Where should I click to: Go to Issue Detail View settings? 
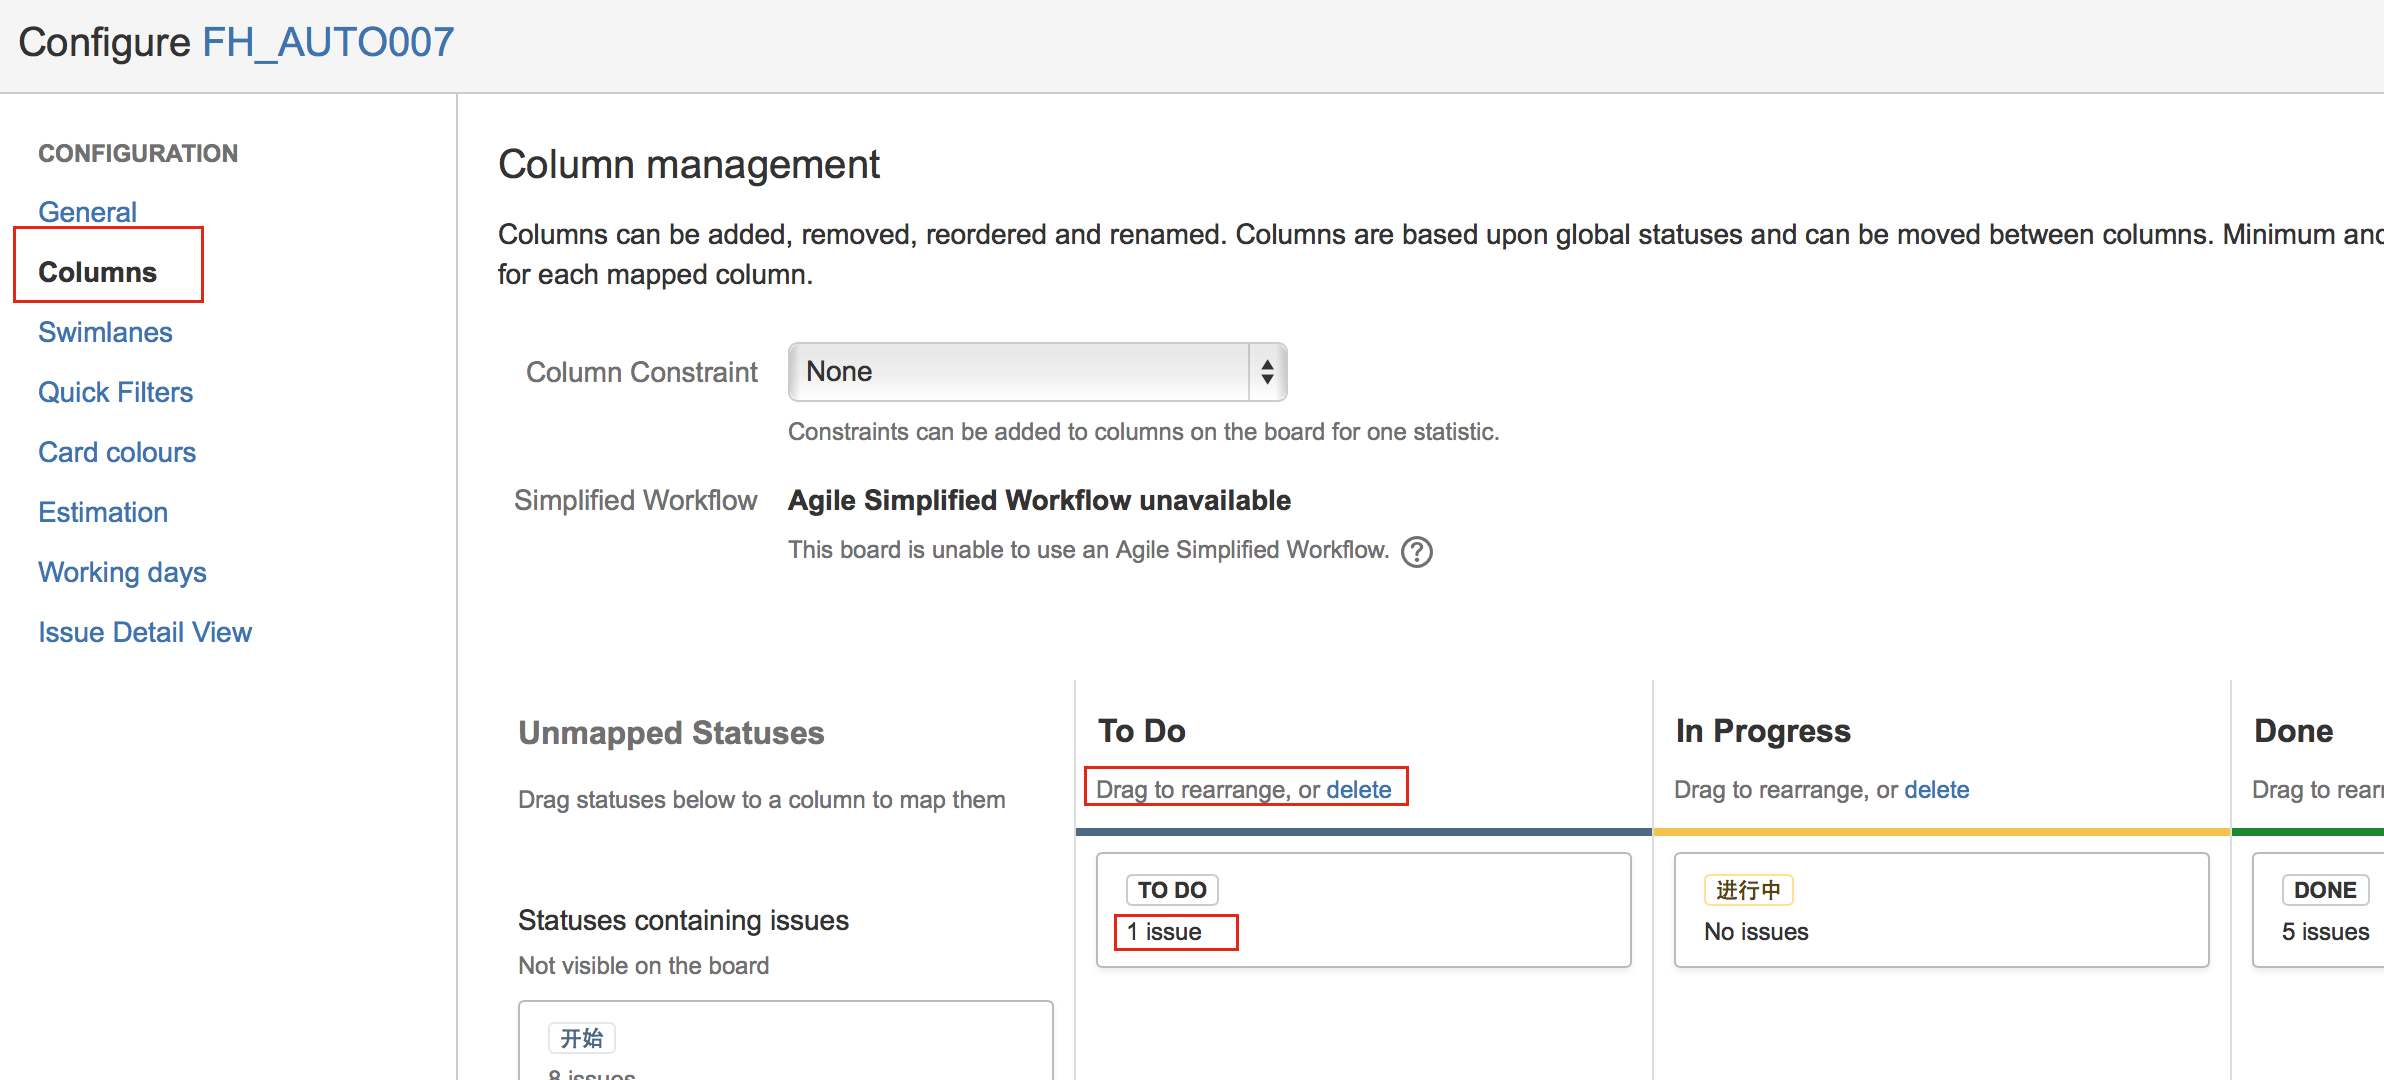(145, 632)
